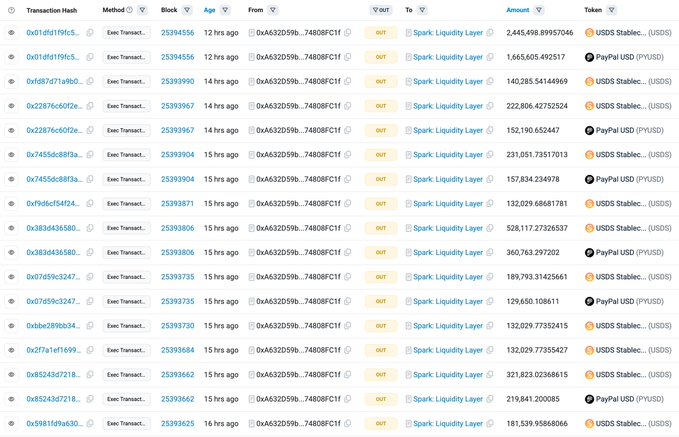Open block 25393990
Viewport: 679px width, 437px height.
(178, 81)
